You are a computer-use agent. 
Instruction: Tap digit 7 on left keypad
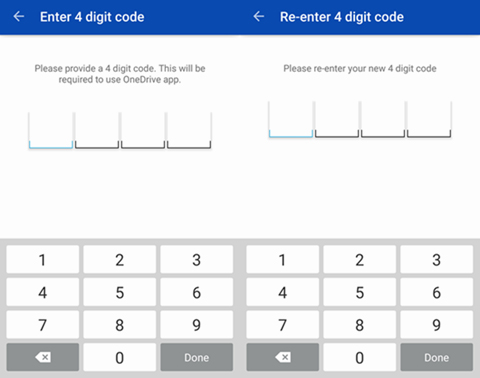pyautogui.click(x=43, y=325)
